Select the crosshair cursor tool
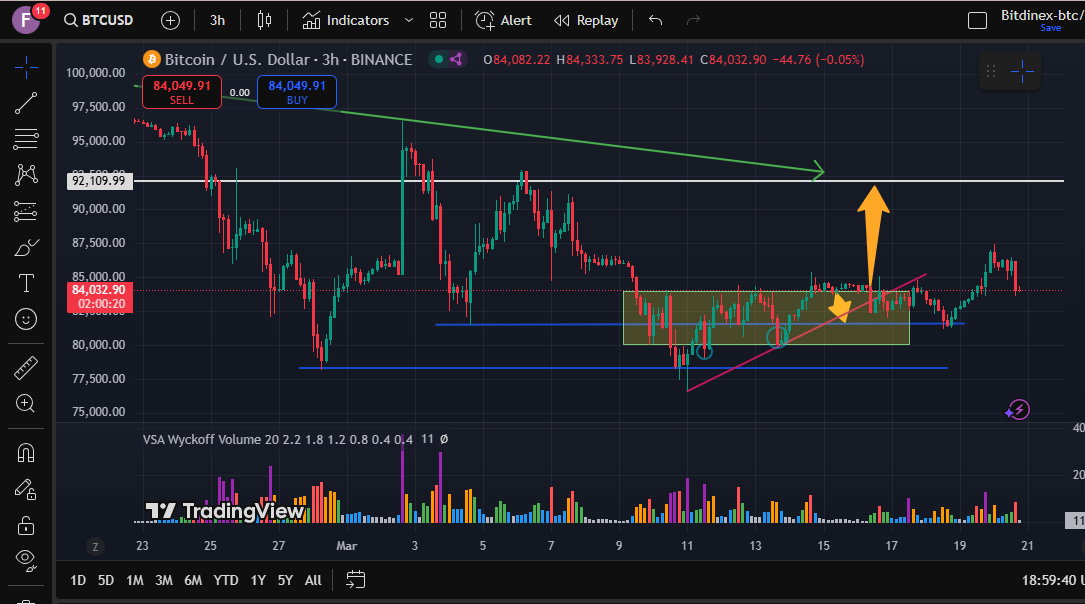Image resolution: width=1085 pixels, height=604 pixels. tap(26, 68)
